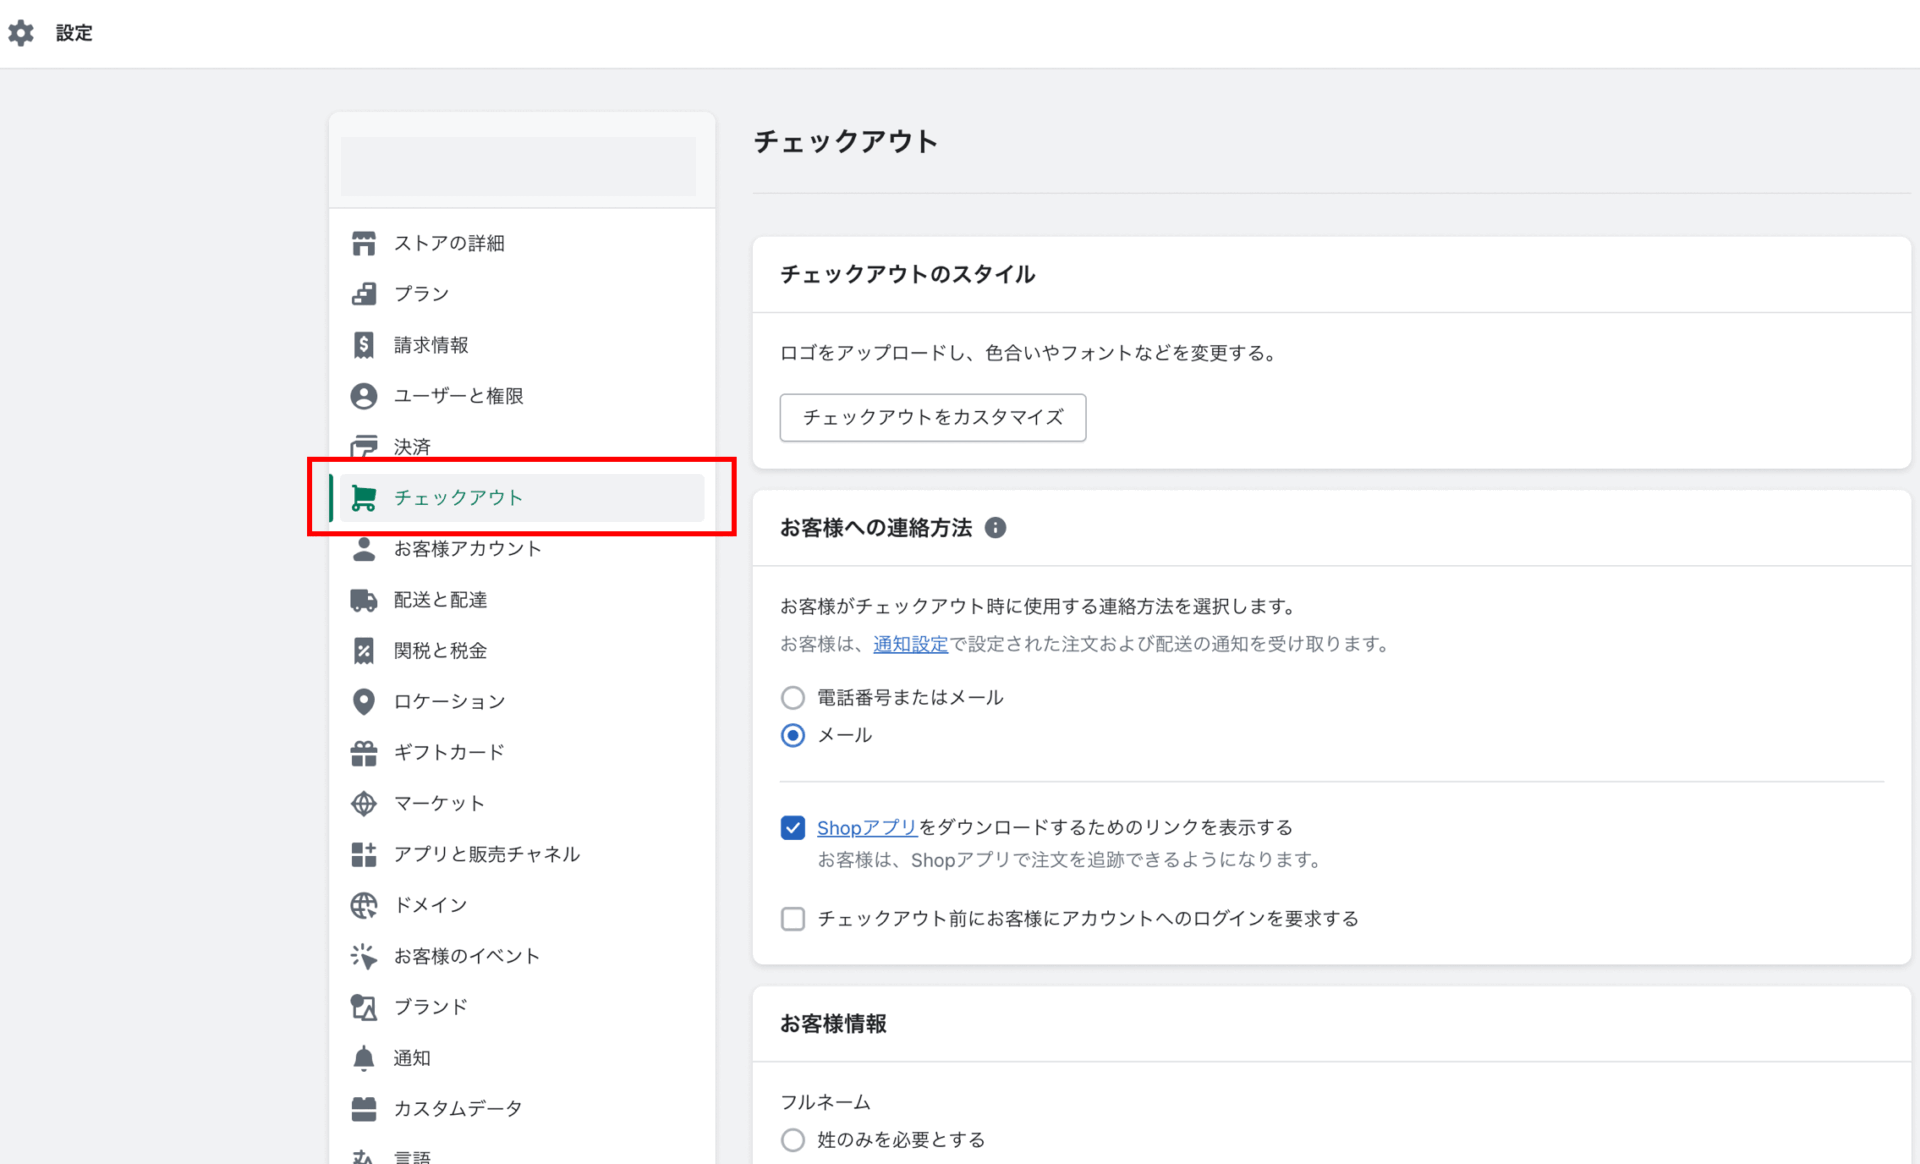
Task: Open the 通知設定 link
Action: coord(910,644)
